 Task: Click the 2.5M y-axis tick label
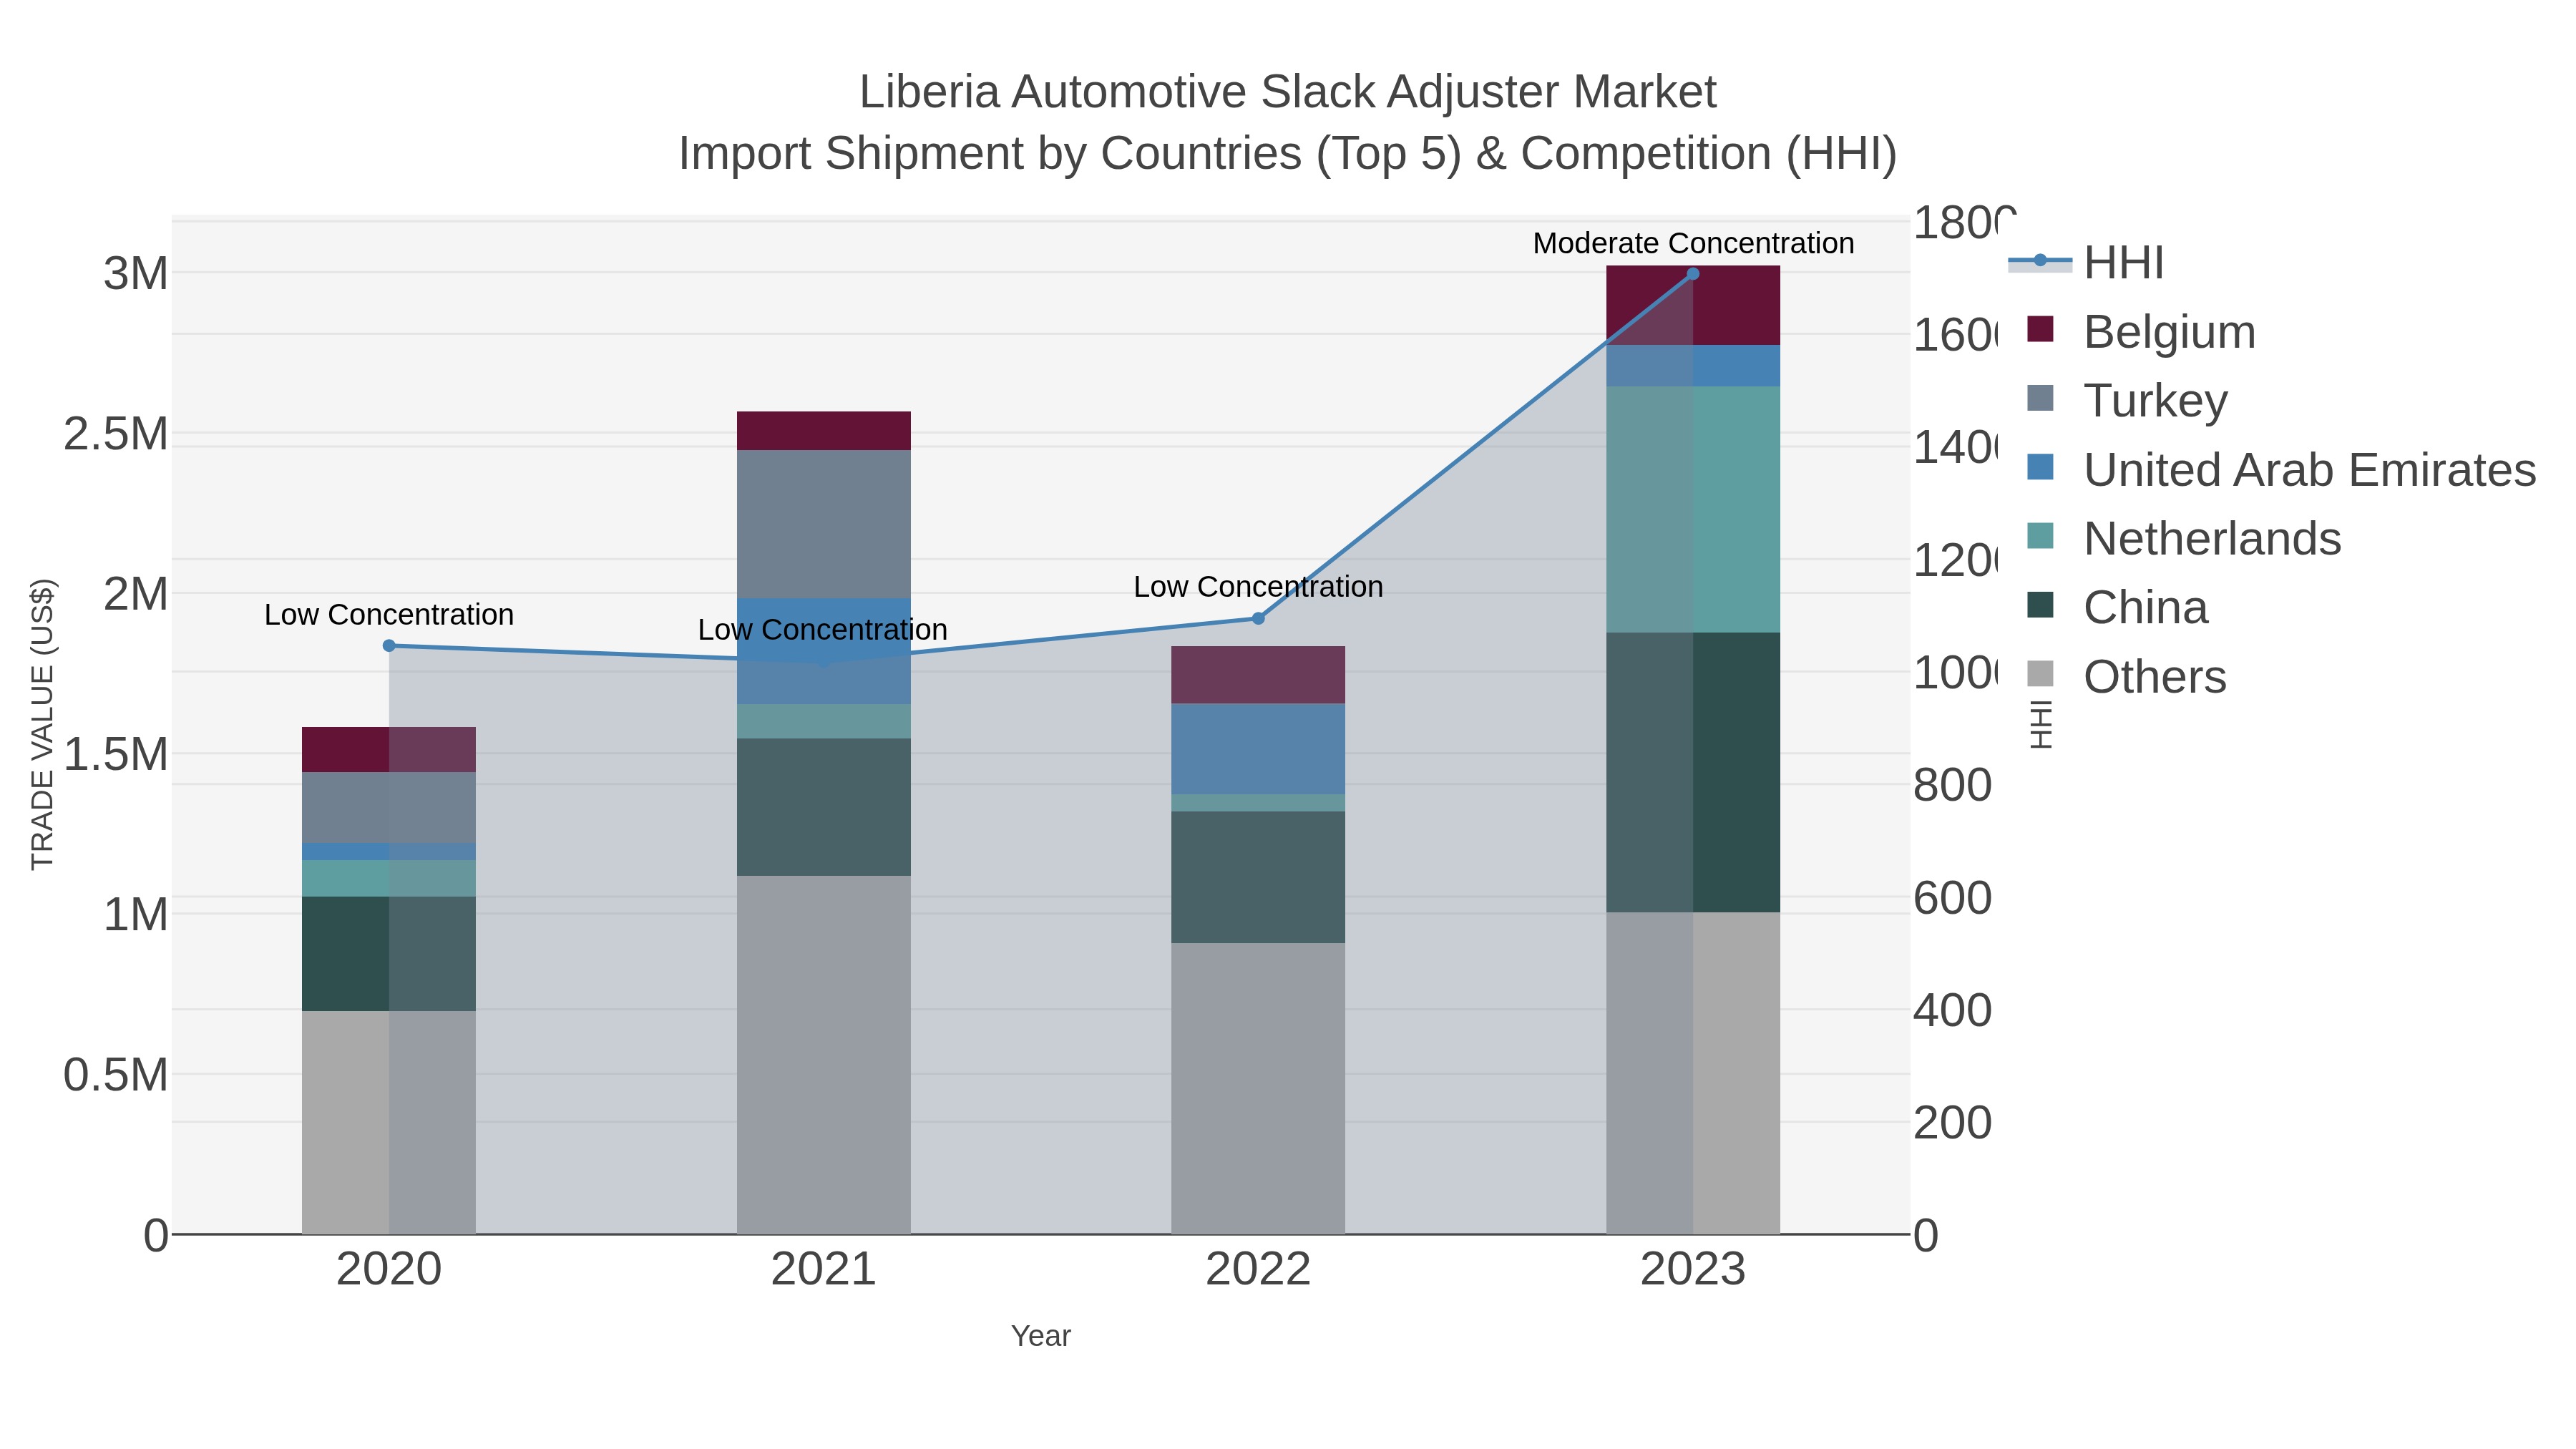click(116, 434)
